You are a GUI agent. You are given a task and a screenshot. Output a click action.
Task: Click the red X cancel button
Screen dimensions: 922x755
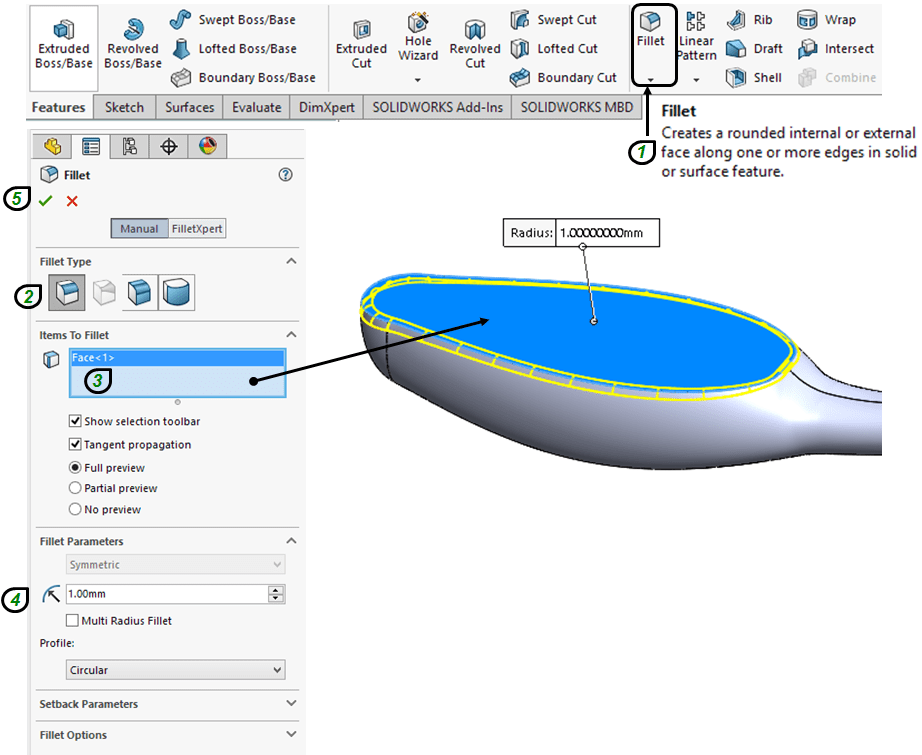(72, 201)
